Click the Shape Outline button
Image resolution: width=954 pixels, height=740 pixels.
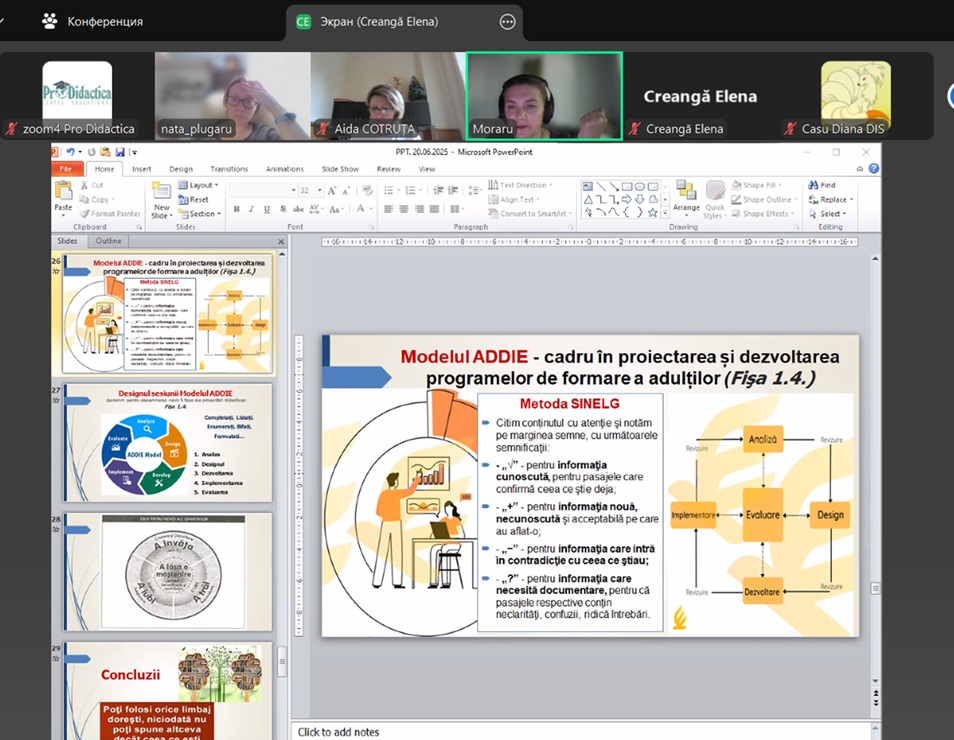point(764,200)
